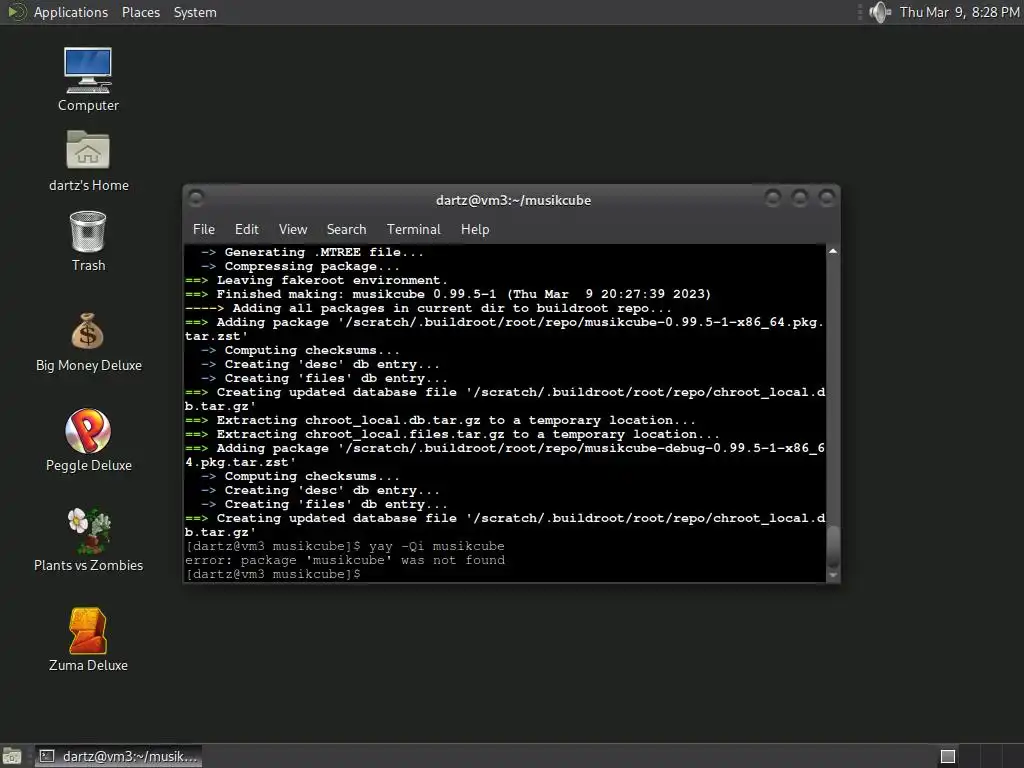The image size is (1024, 768).
Task: Click the terminal scrollbar thumb
Action: coord(833,546)
